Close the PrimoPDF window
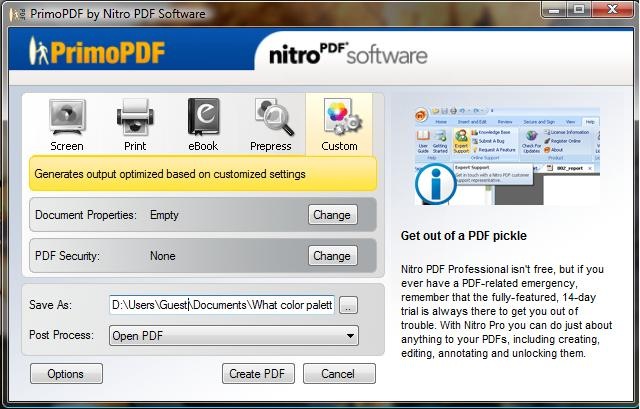640x409 pixels. pyautogui.click(x=612, y=10)
